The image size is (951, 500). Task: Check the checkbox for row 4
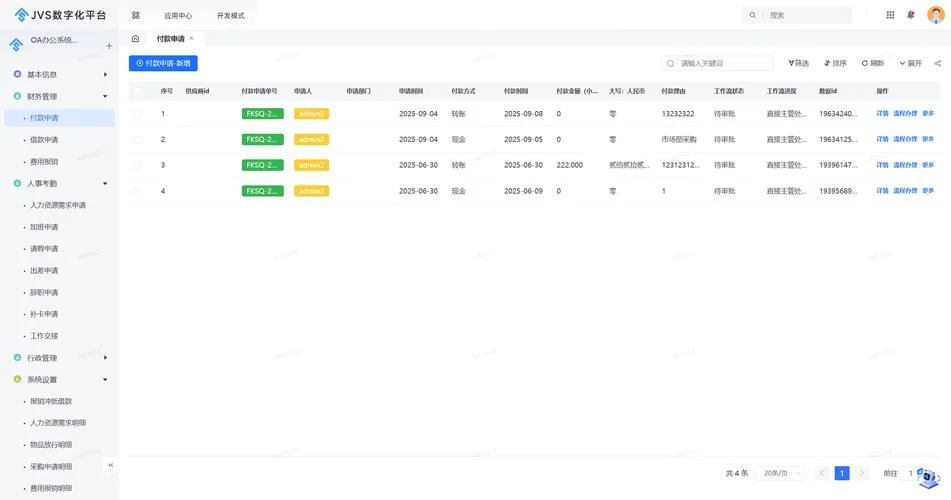[137, 191]
